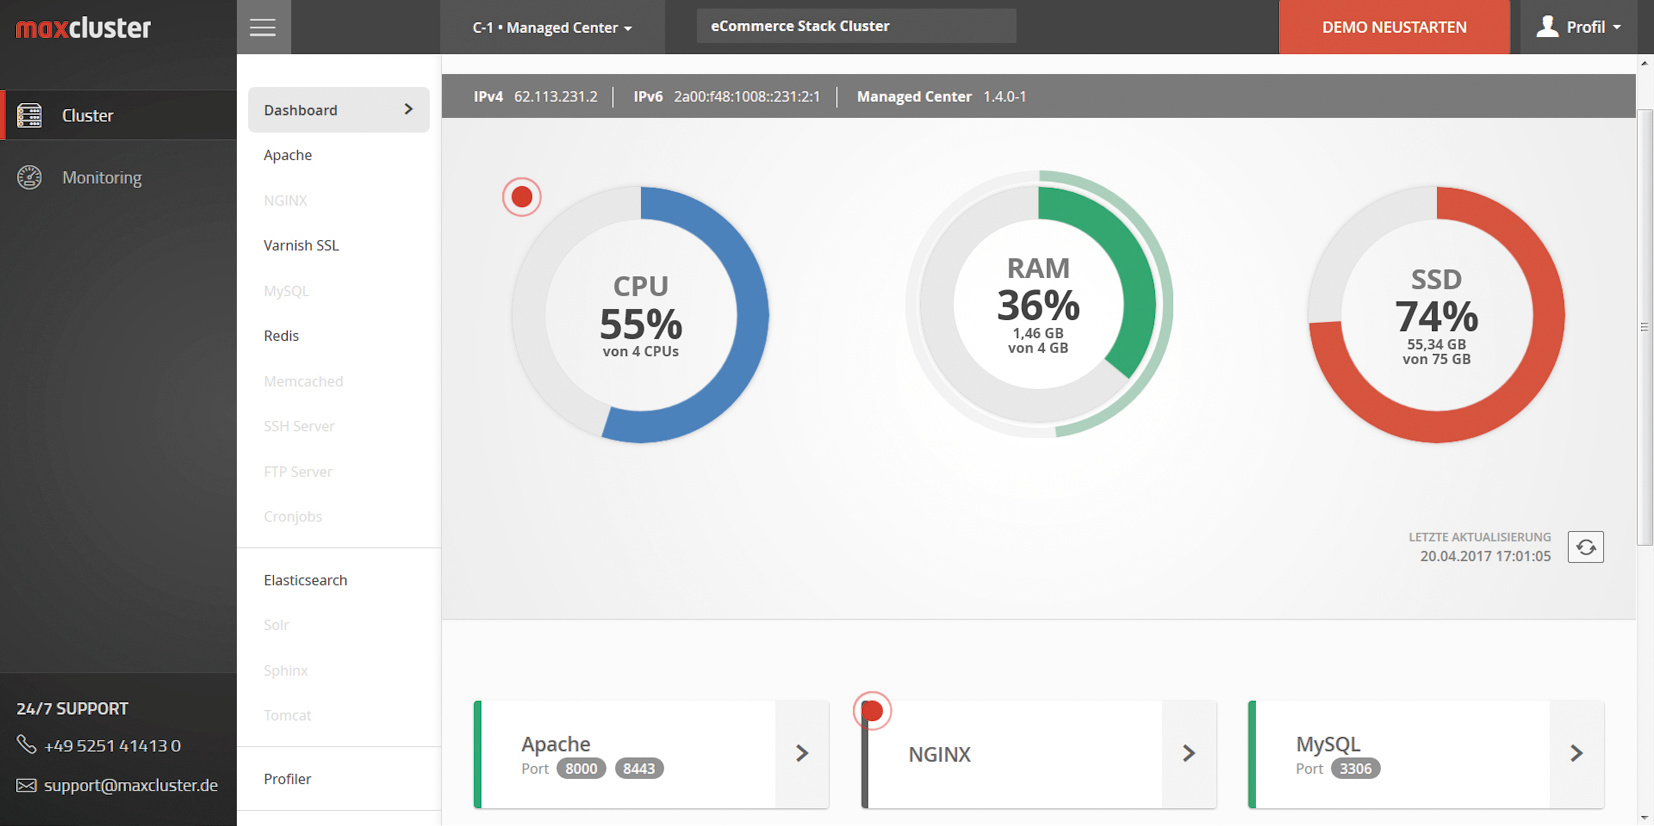This screenshot has width=1654, height=826.
Task: Open SSH Server menu item
Action: click(299, 426)
